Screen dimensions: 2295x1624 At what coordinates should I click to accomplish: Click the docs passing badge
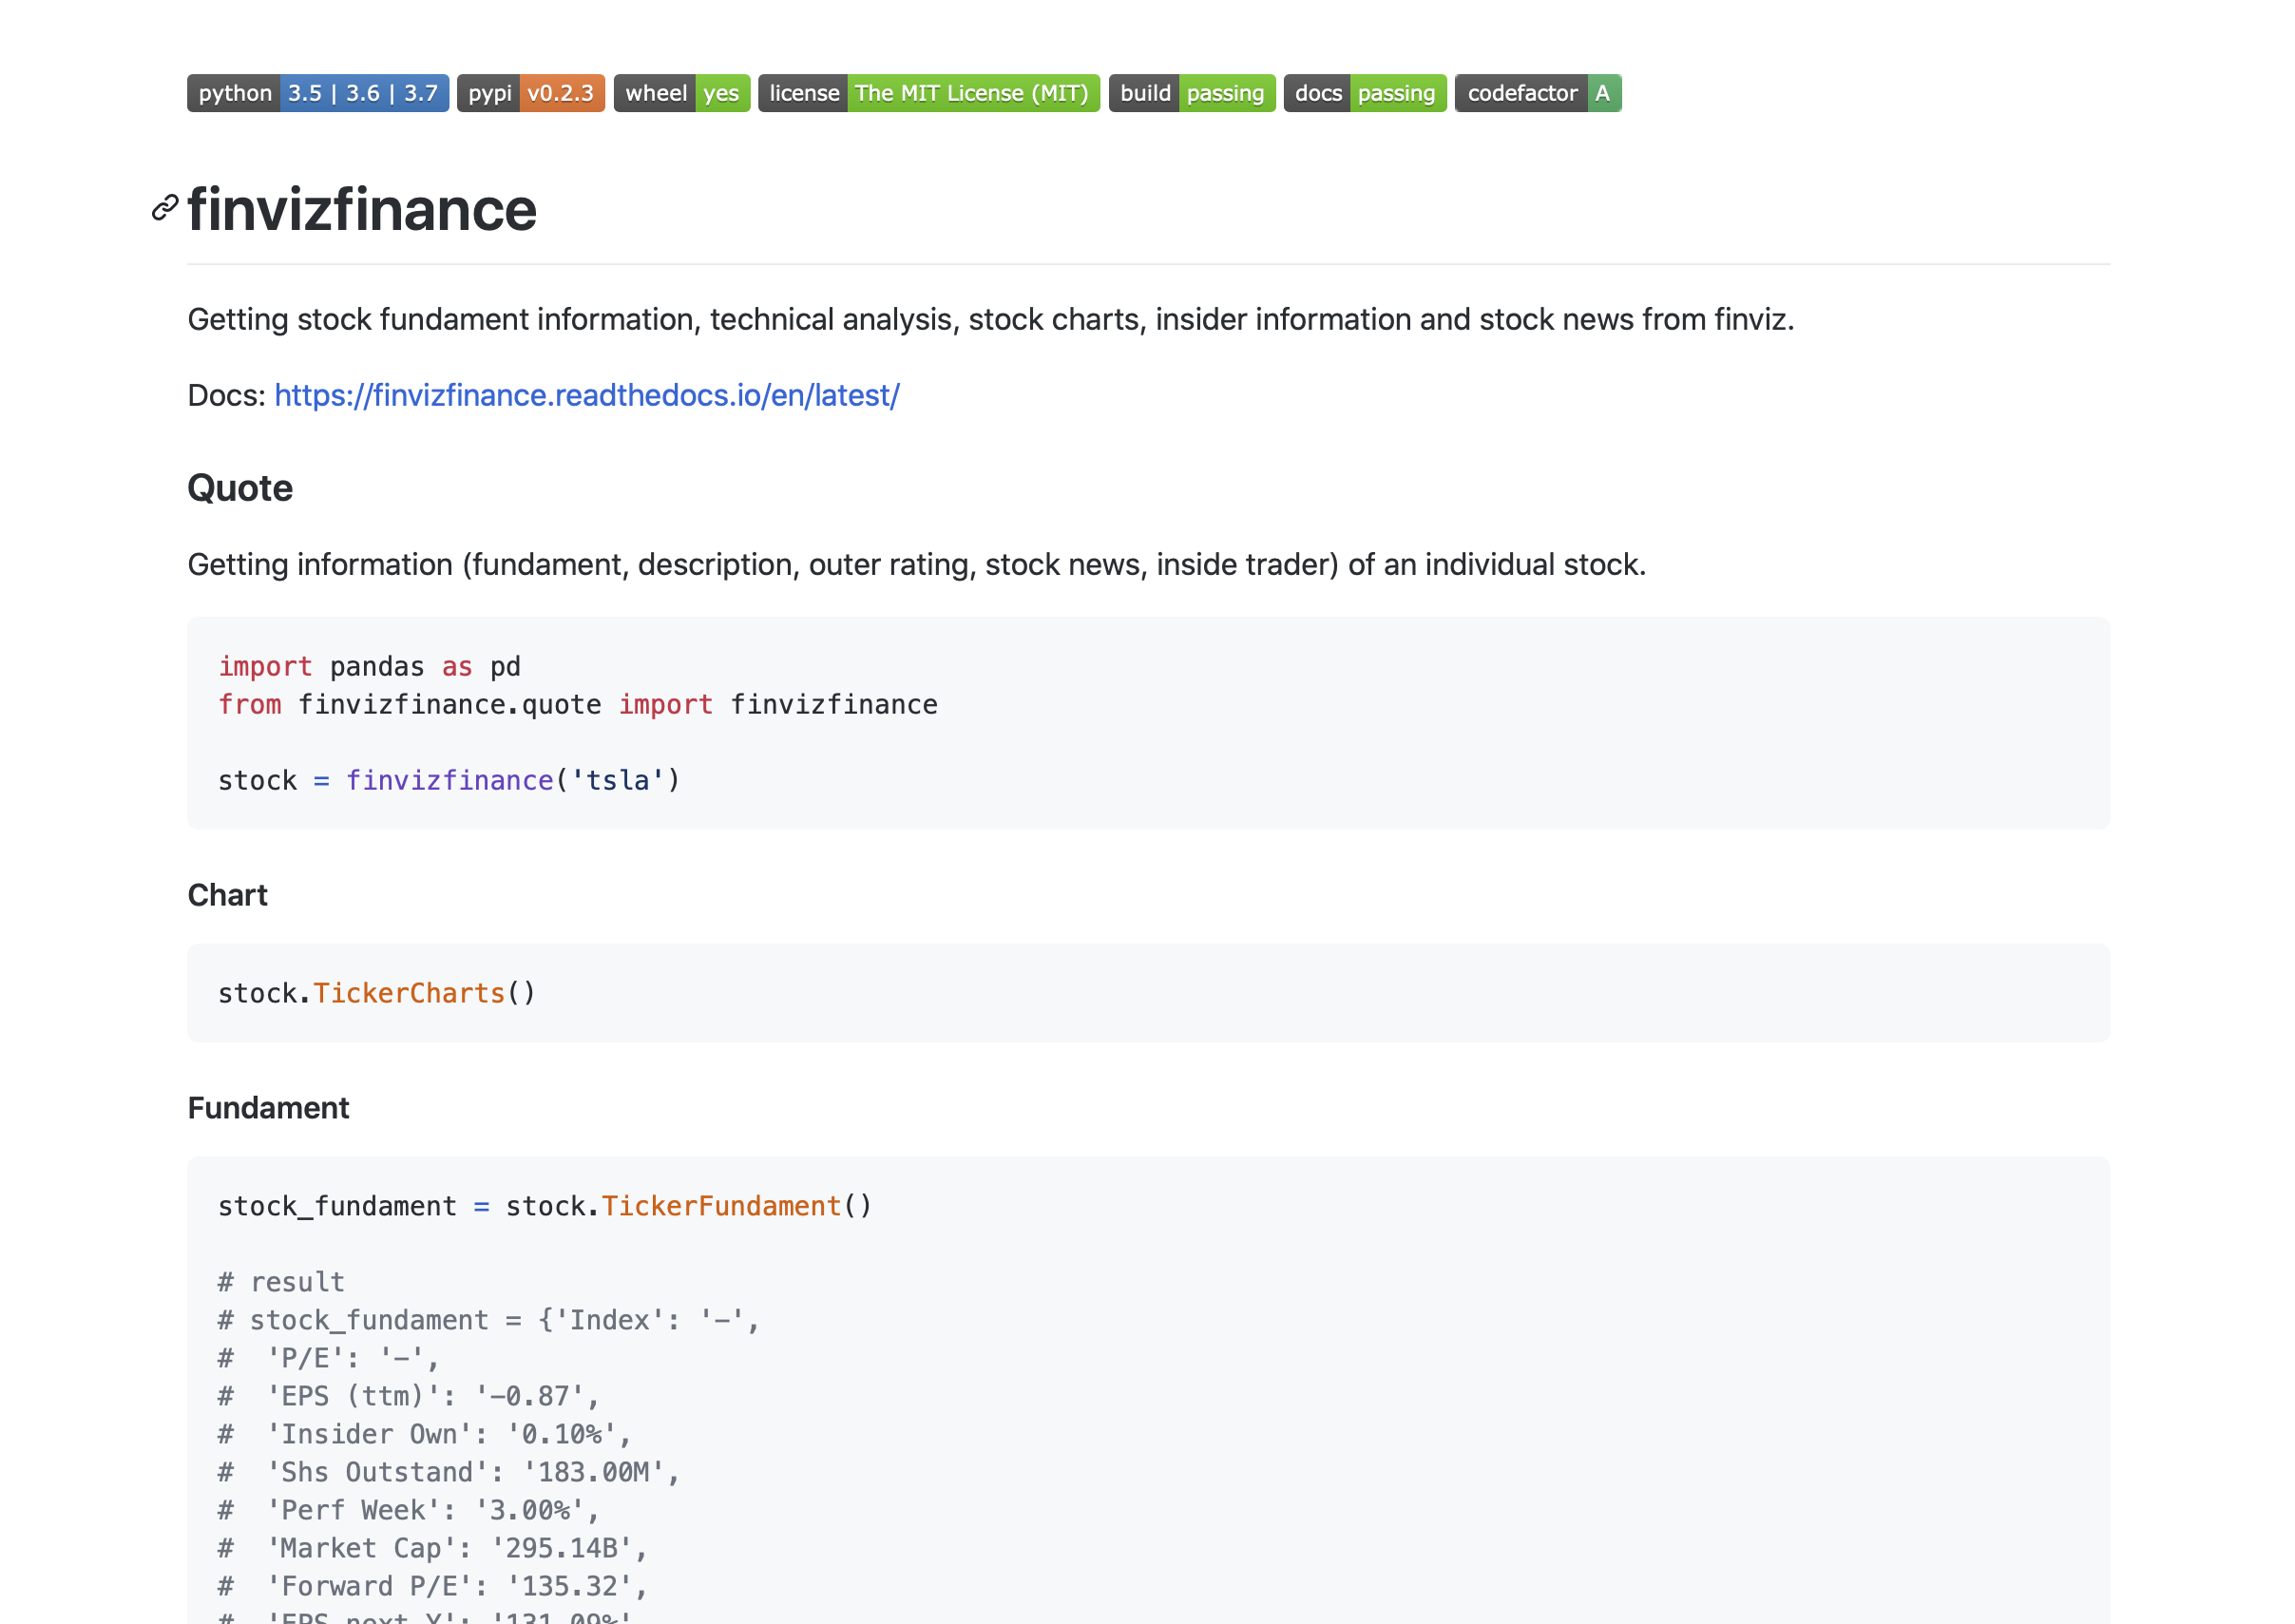pos(1365,93)
